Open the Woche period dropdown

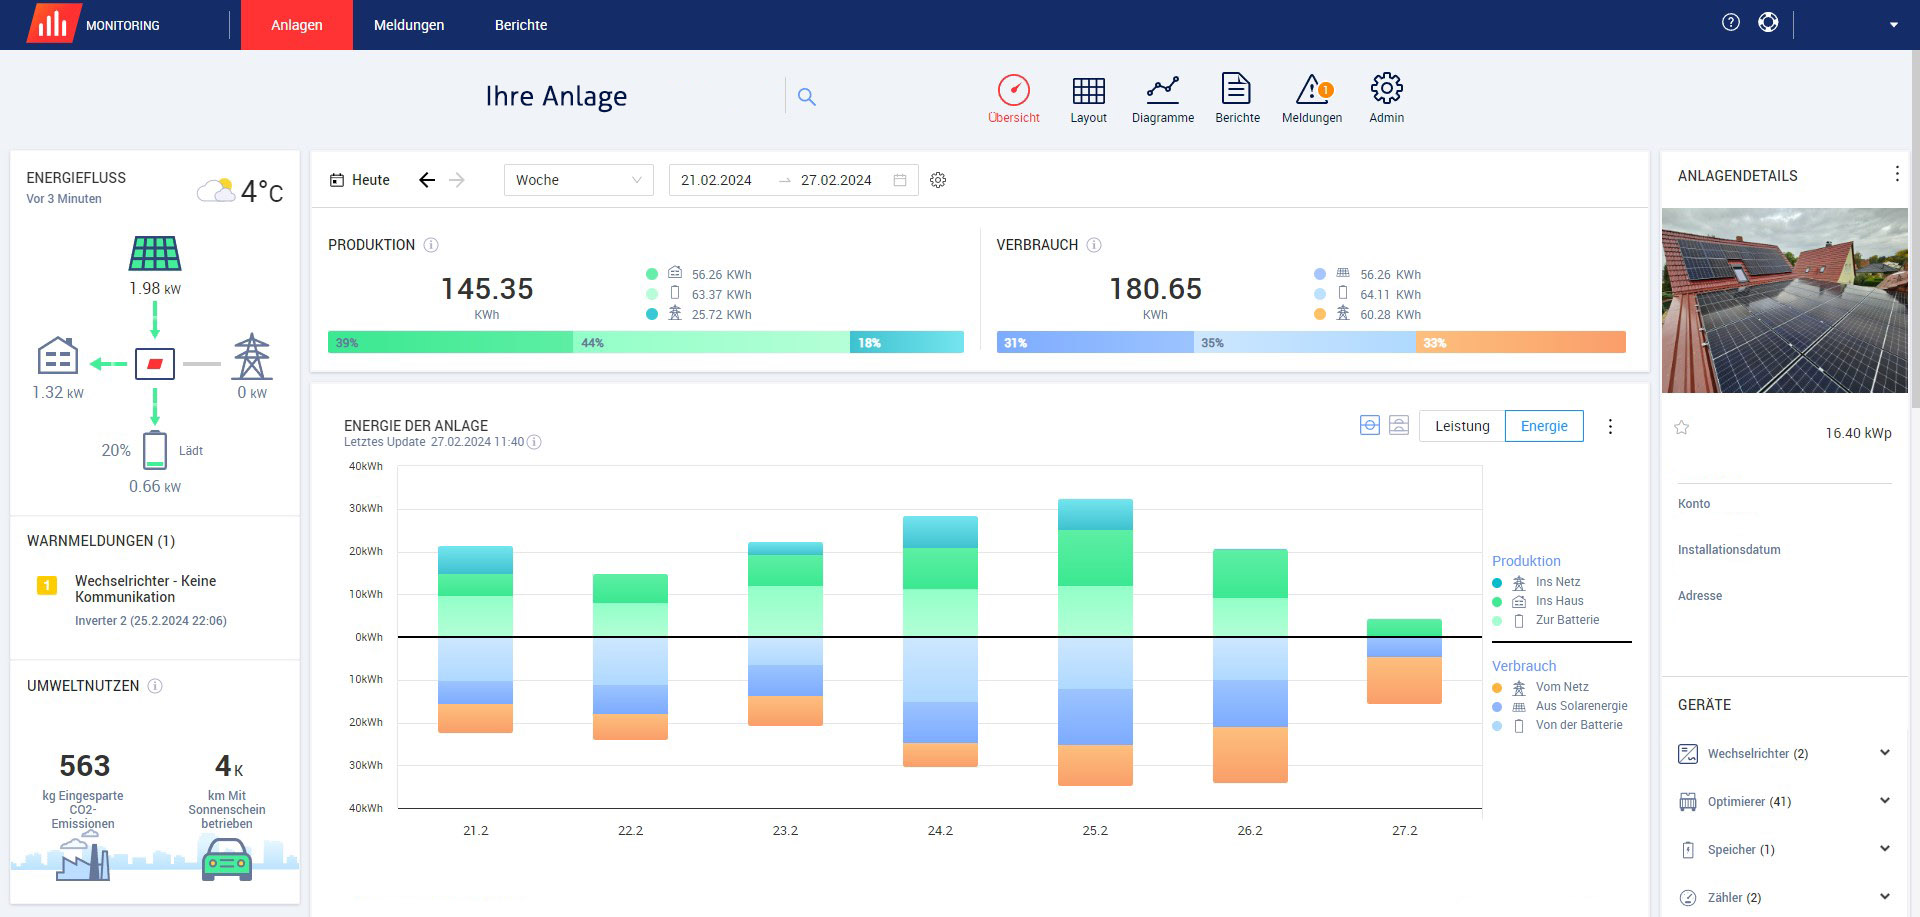(x=578, y=180)
